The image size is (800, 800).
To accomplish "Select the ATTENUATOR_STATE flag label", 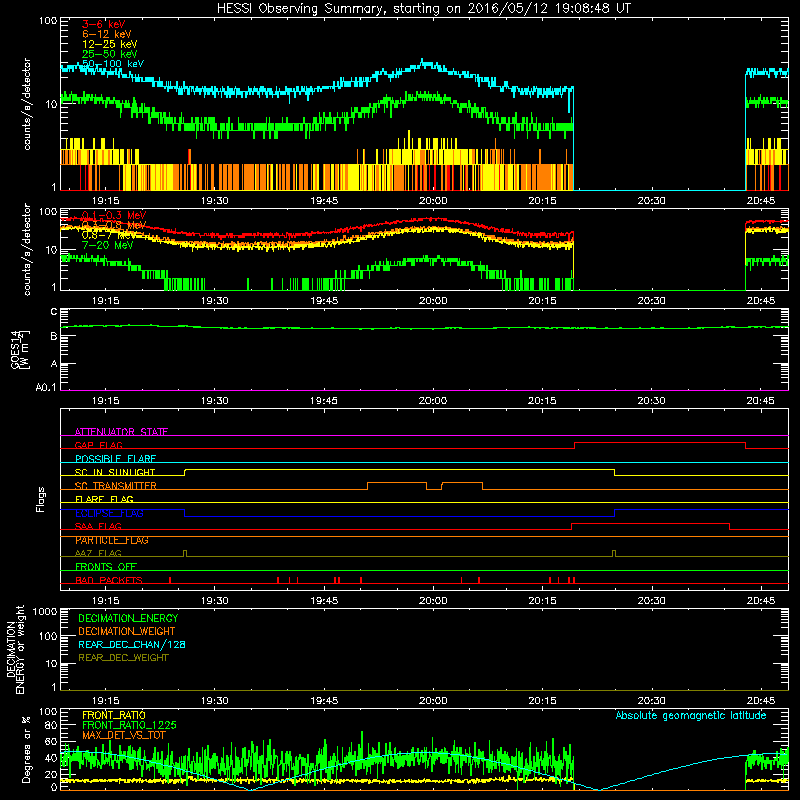I will click(121, 432).
